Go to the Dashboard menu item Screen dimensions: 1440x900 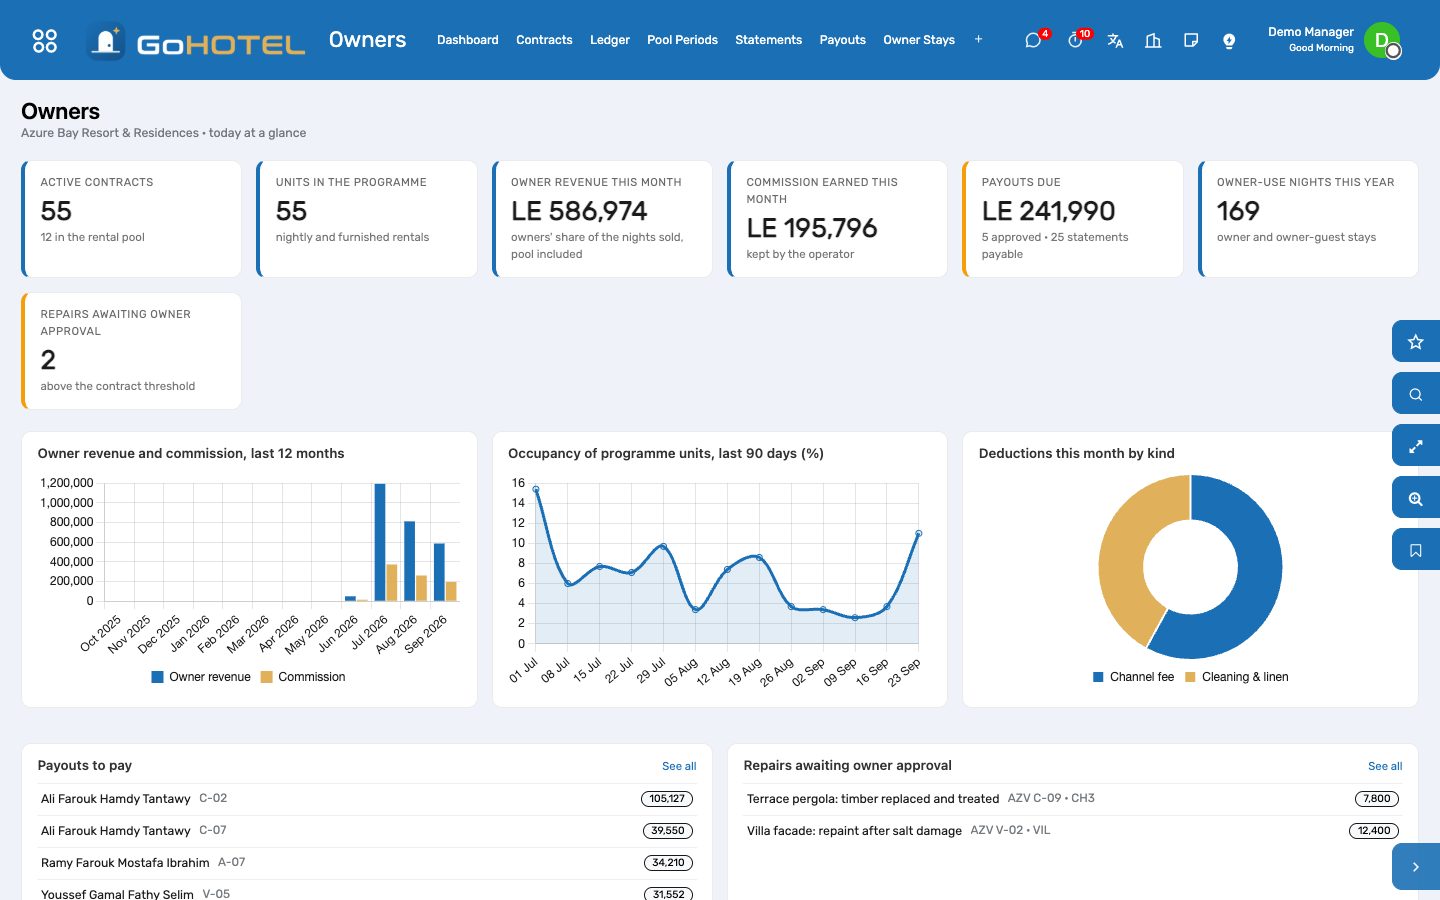[467, 40]
